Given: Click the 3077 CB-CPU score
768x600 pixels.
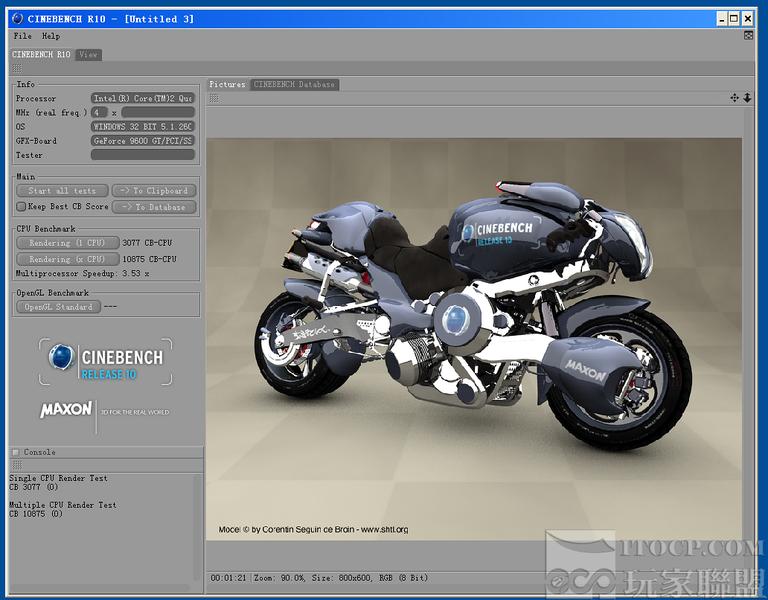Looking at the screenshot, I should [147, 243].
